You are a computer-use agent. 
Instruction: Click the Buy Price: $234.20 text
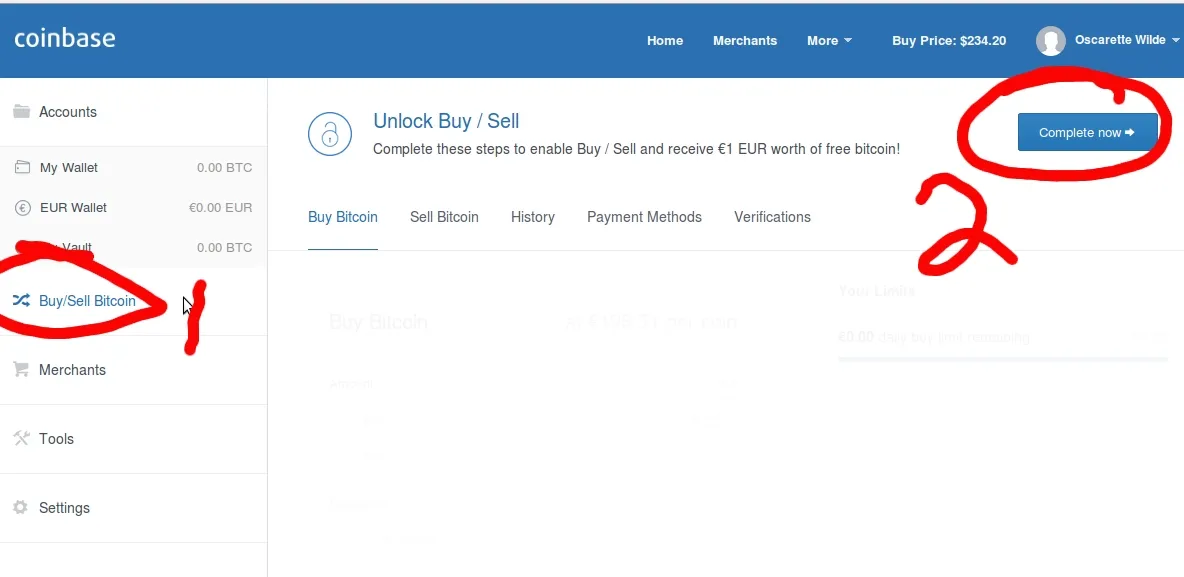coord(948,41)
